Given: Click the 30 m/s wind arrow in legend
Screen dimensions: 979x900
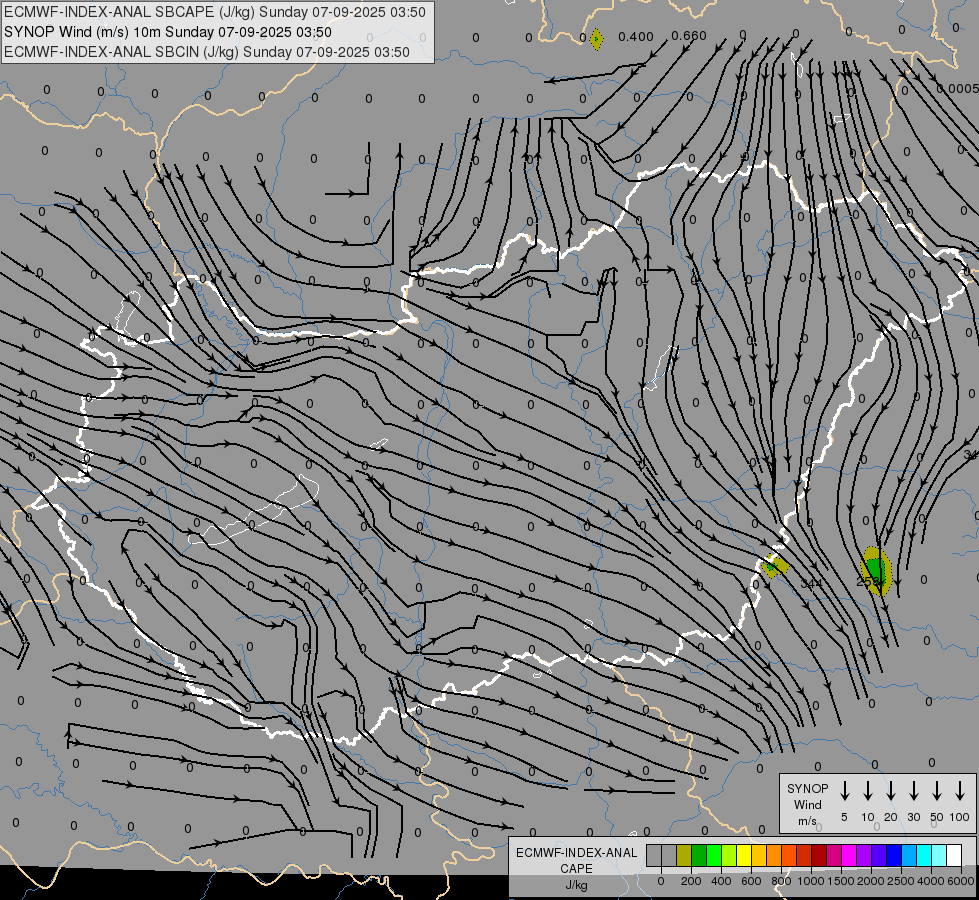Looking at the screenshot, I should (914, 791).
